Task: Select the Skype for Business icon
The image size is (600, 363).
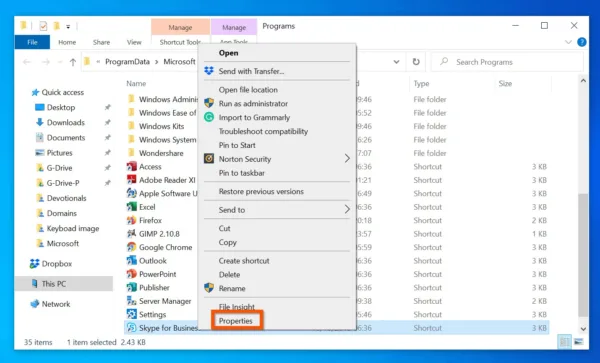Action: [132, 328]
